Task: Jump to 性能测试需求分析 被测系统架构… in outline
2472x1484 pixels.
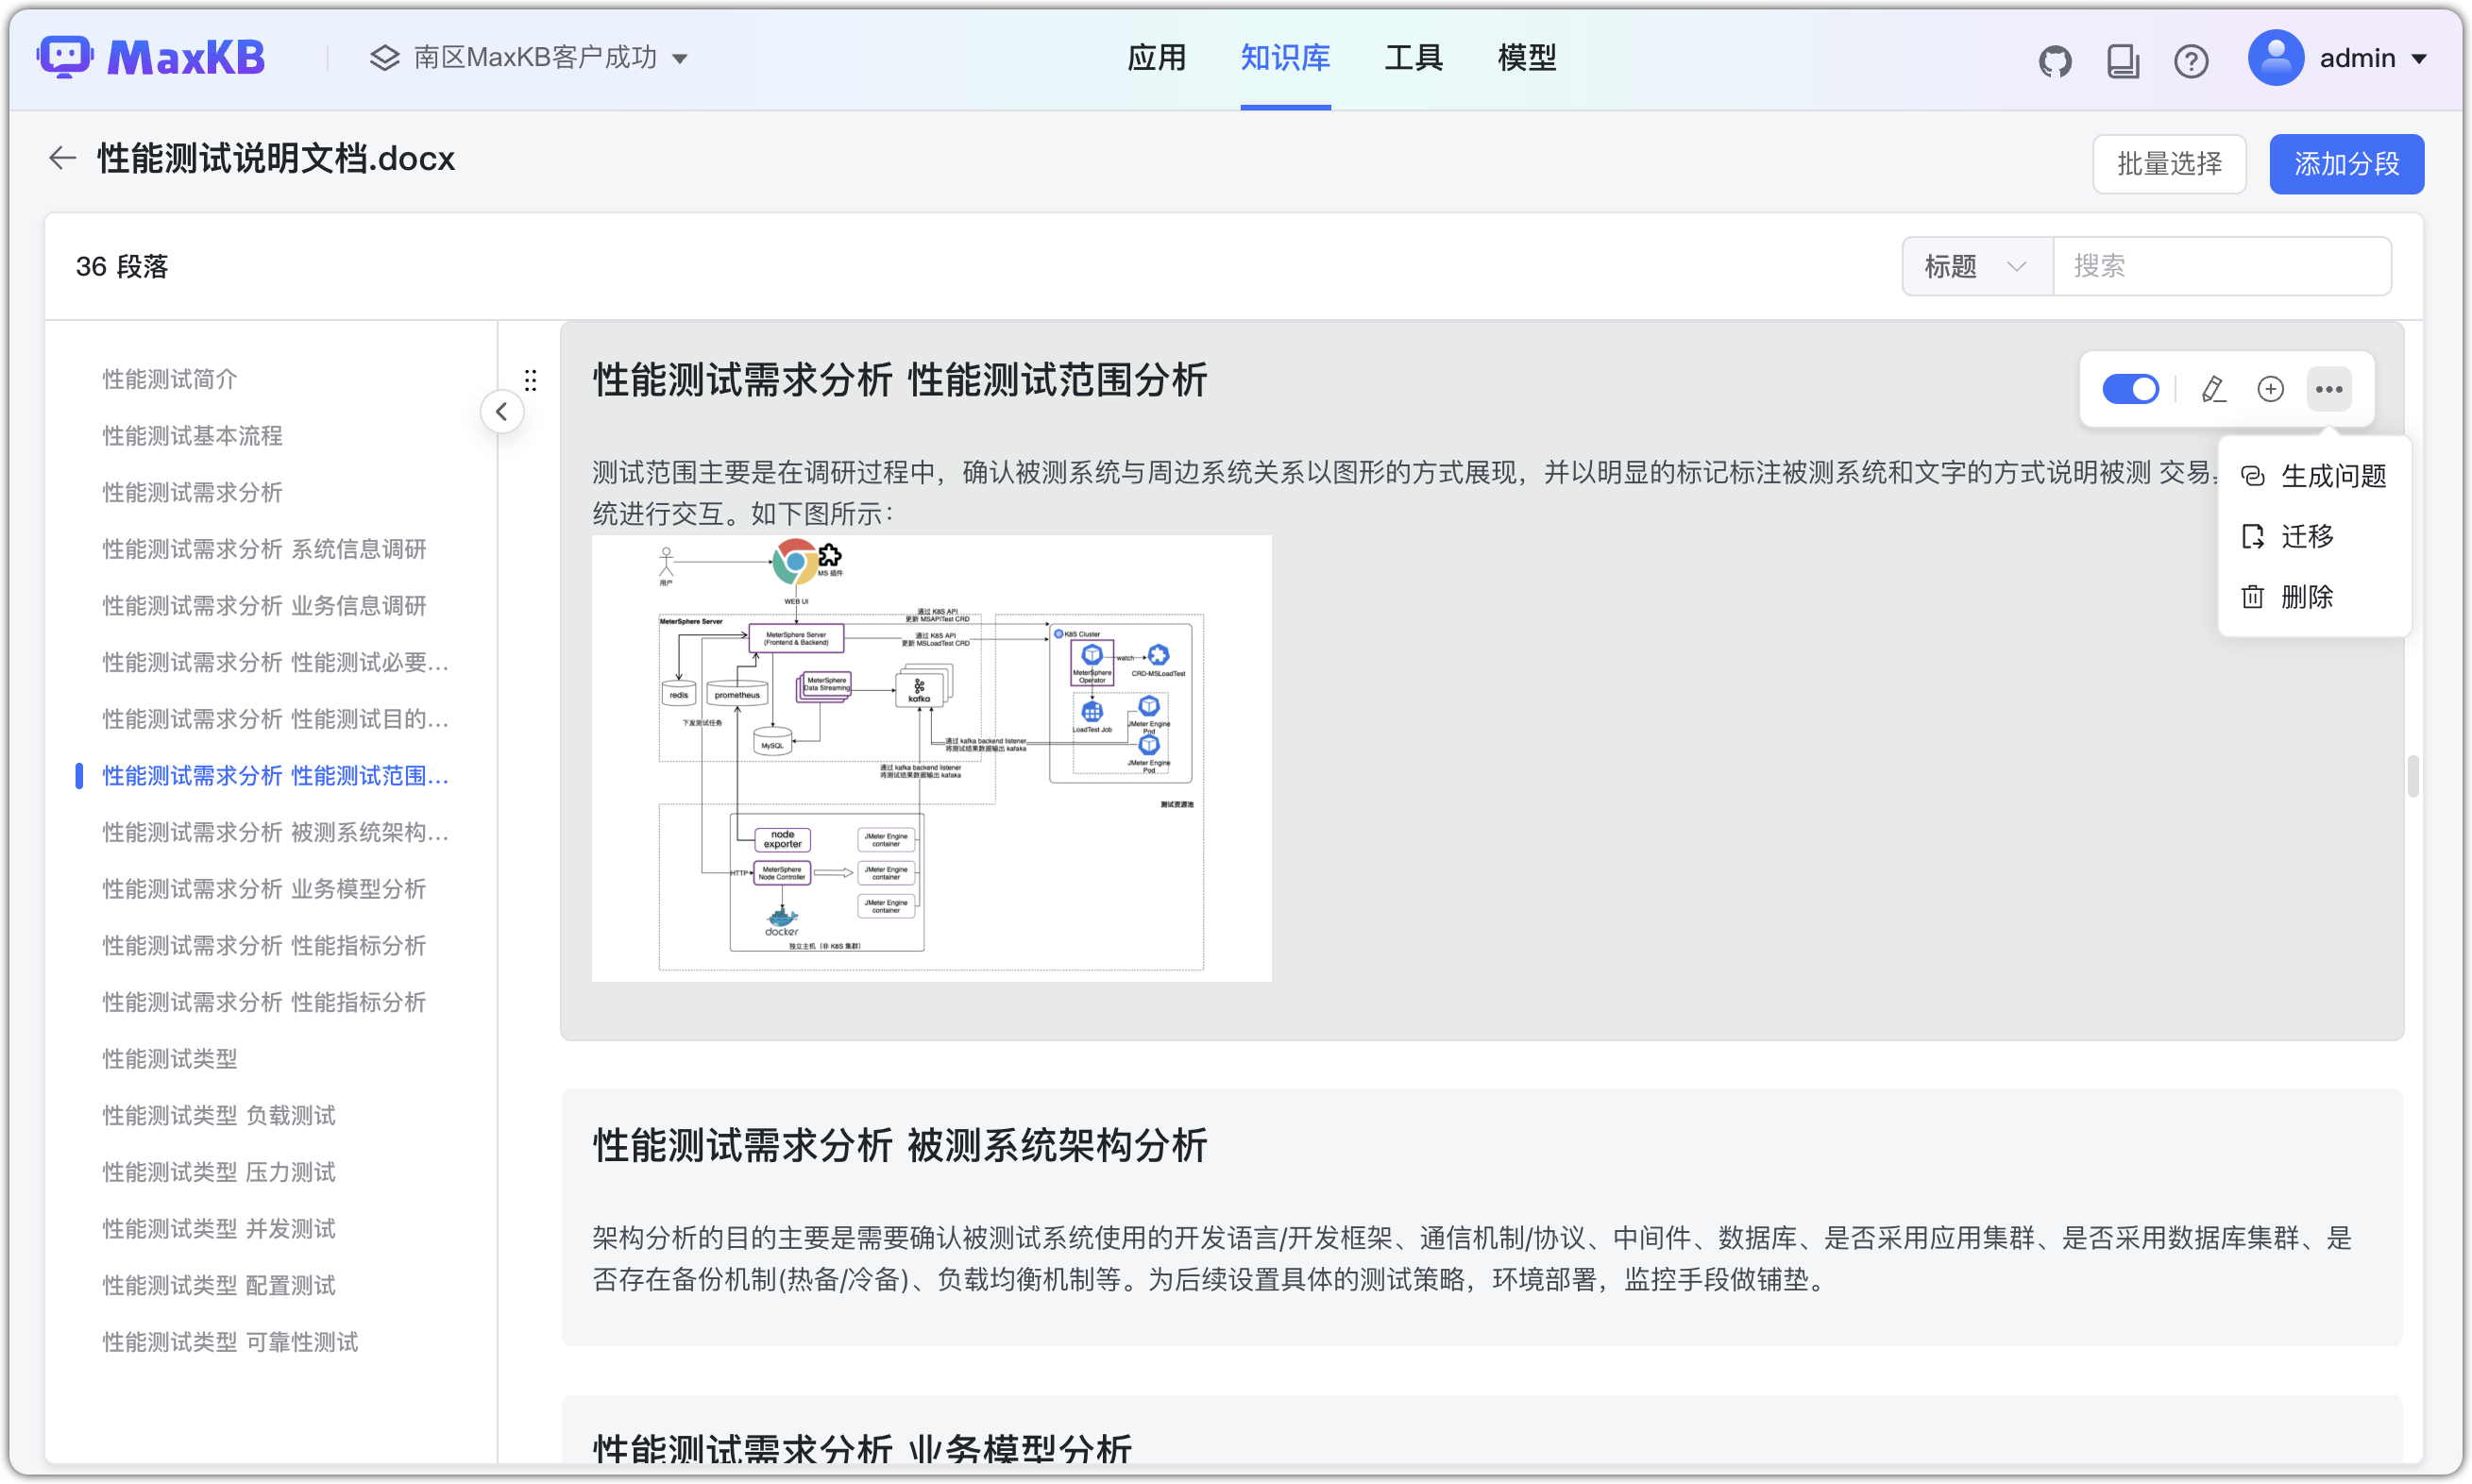Action: pos(275,832)
